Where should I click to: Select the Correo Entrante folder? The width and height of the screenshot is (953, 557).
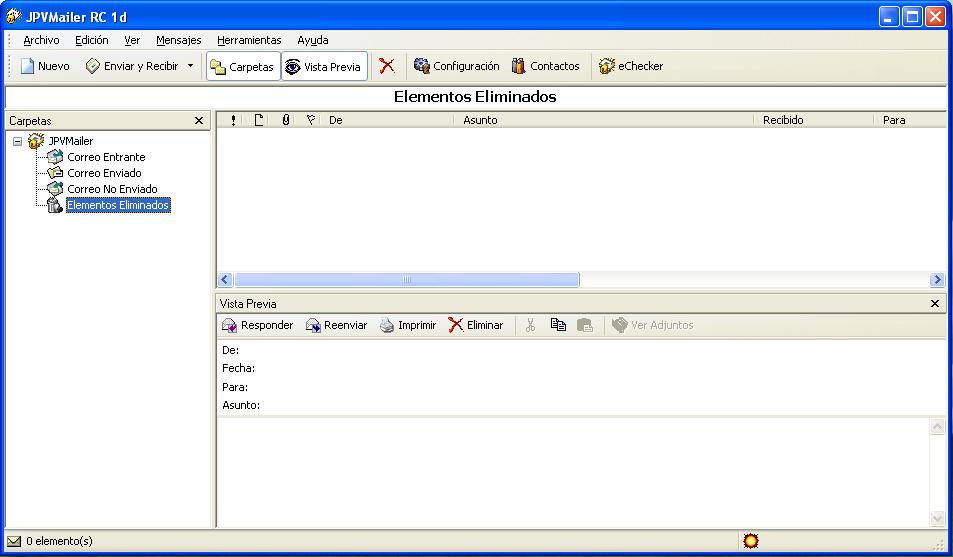[106, 157]
